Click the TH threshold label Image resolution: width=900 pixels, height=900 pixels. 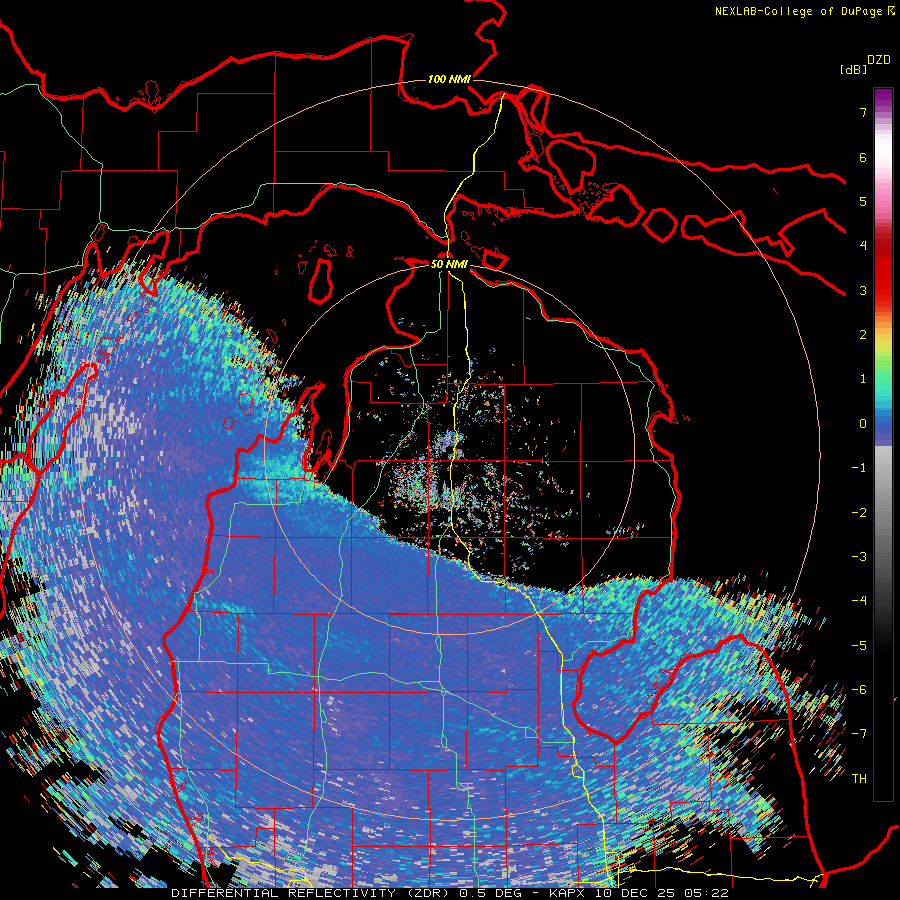[x=859, y=779]
